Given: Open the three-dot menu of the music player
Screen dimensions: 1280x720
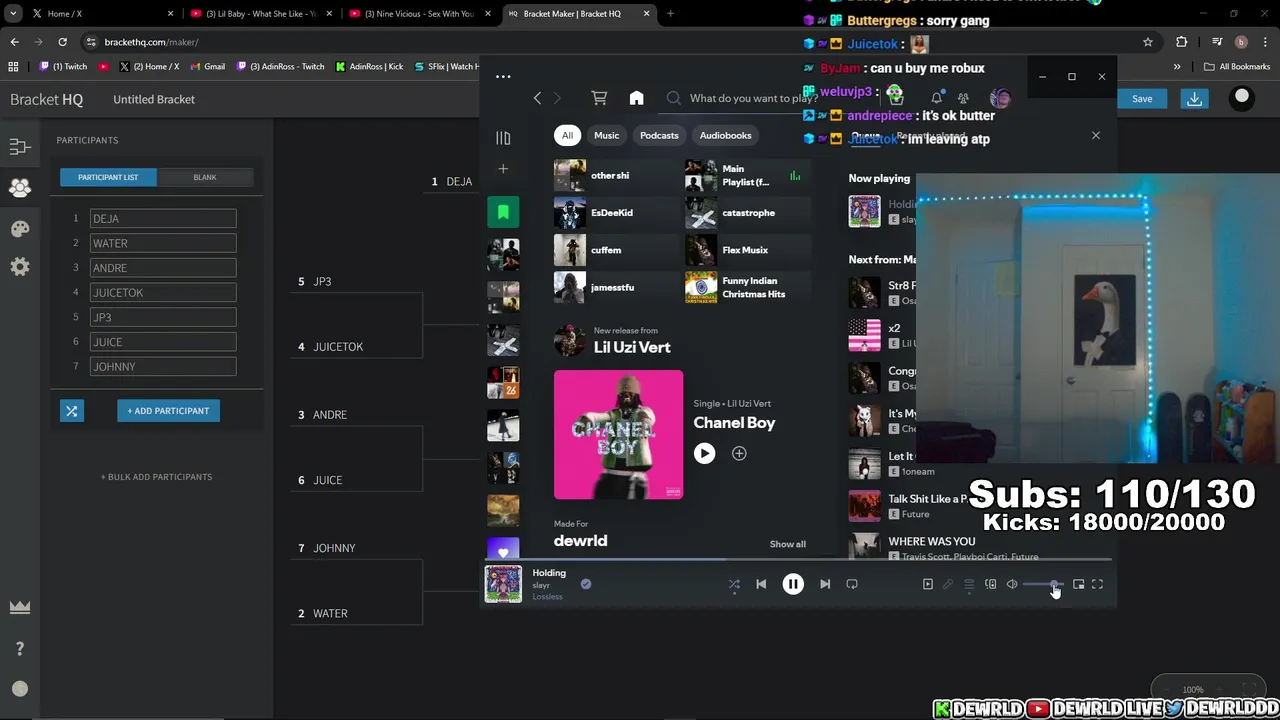Looking at the screenshot, I should [503, 76].
